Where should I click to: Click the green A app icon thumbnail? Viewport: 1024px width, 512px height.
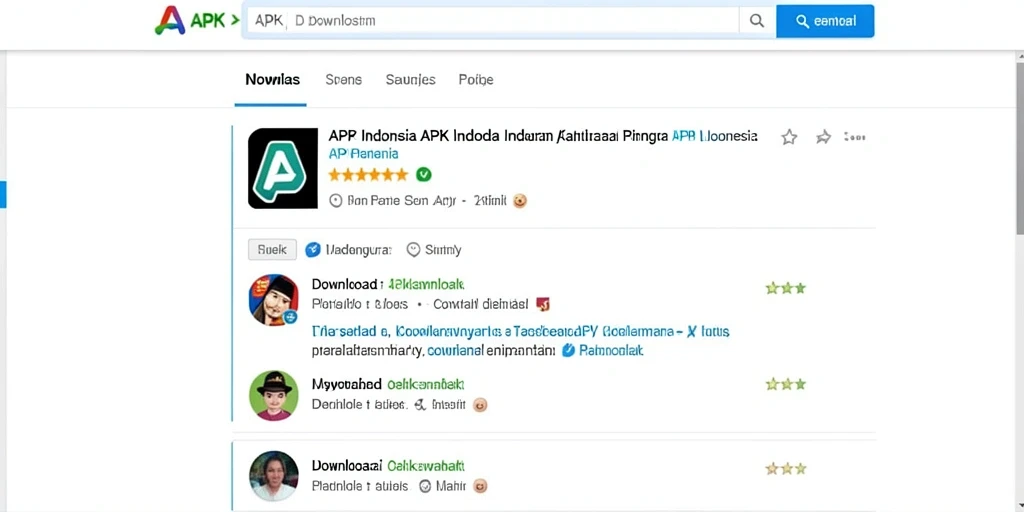pyautogui.click(x=283, y=168)
